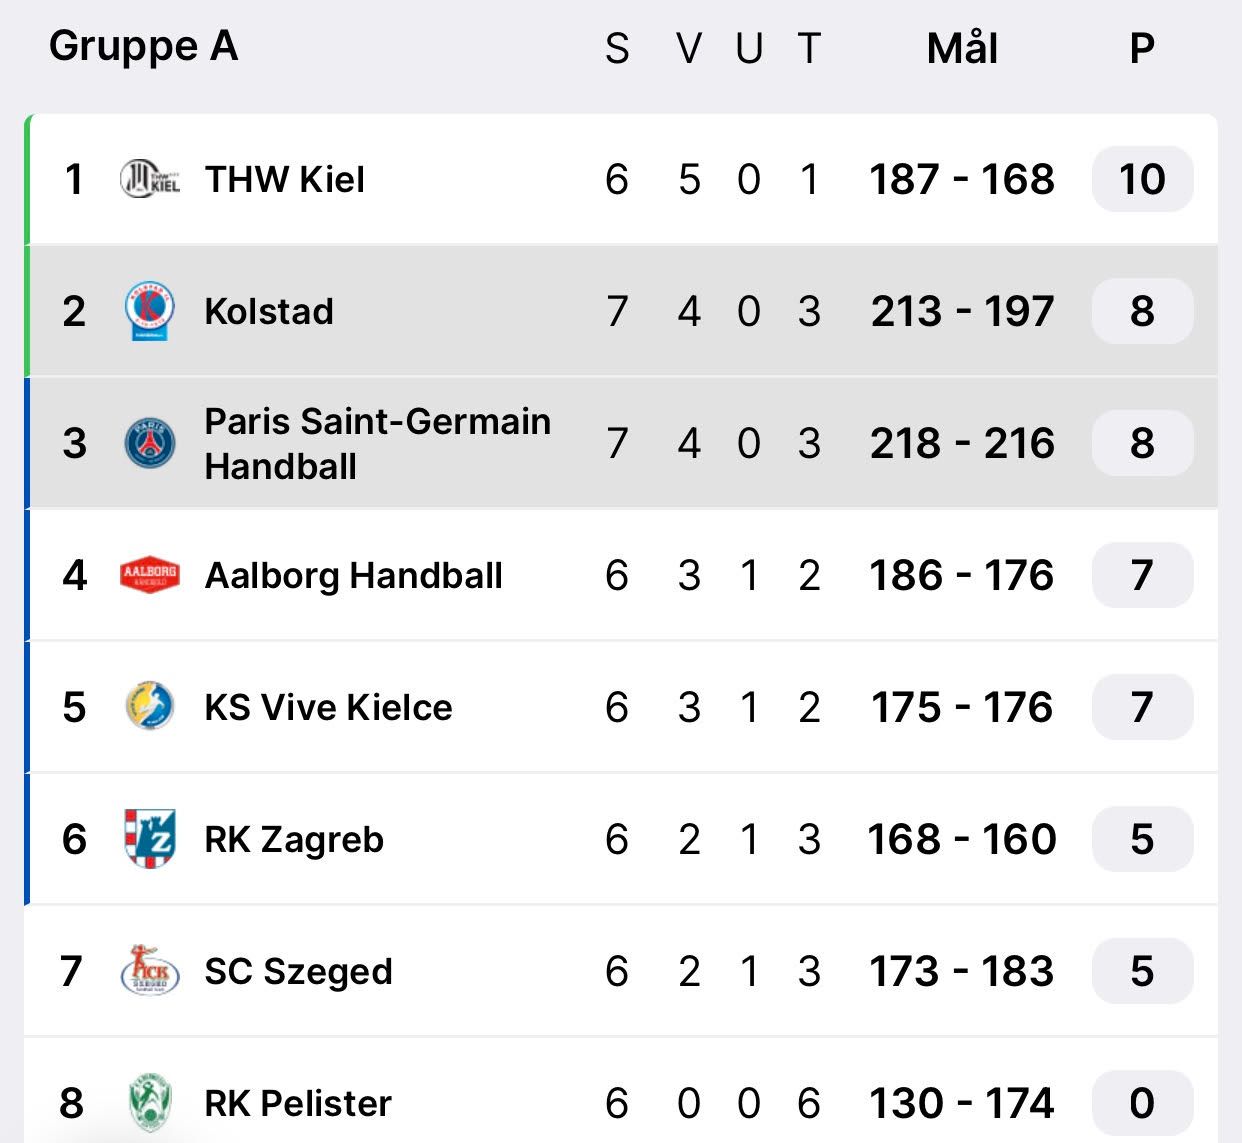This screenshot has width=1242, height=1143.
Task: Select Paris Saint-Germain Handball name
Action: 377,443
